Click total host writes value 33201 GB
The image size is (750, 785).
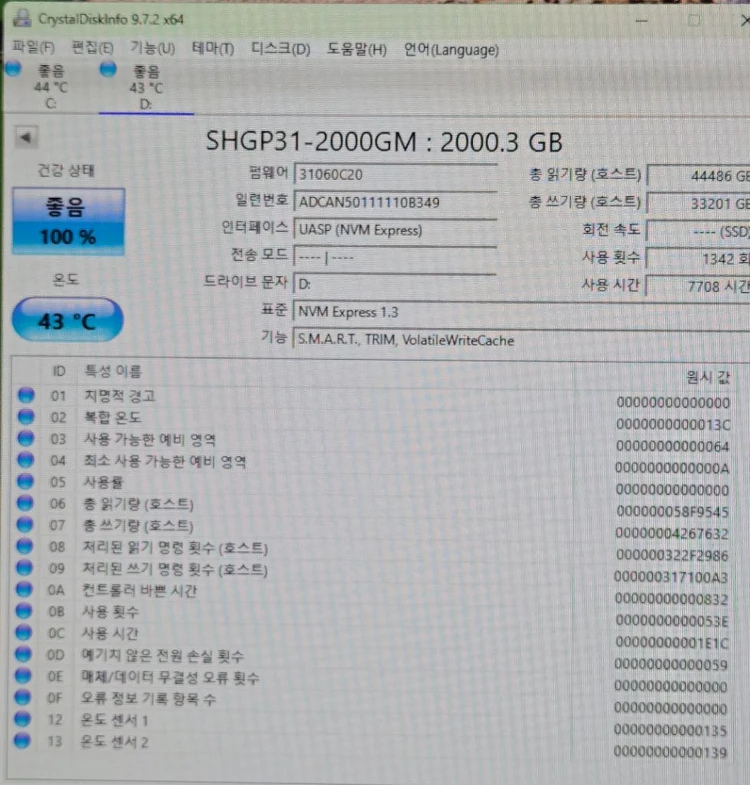698,203
